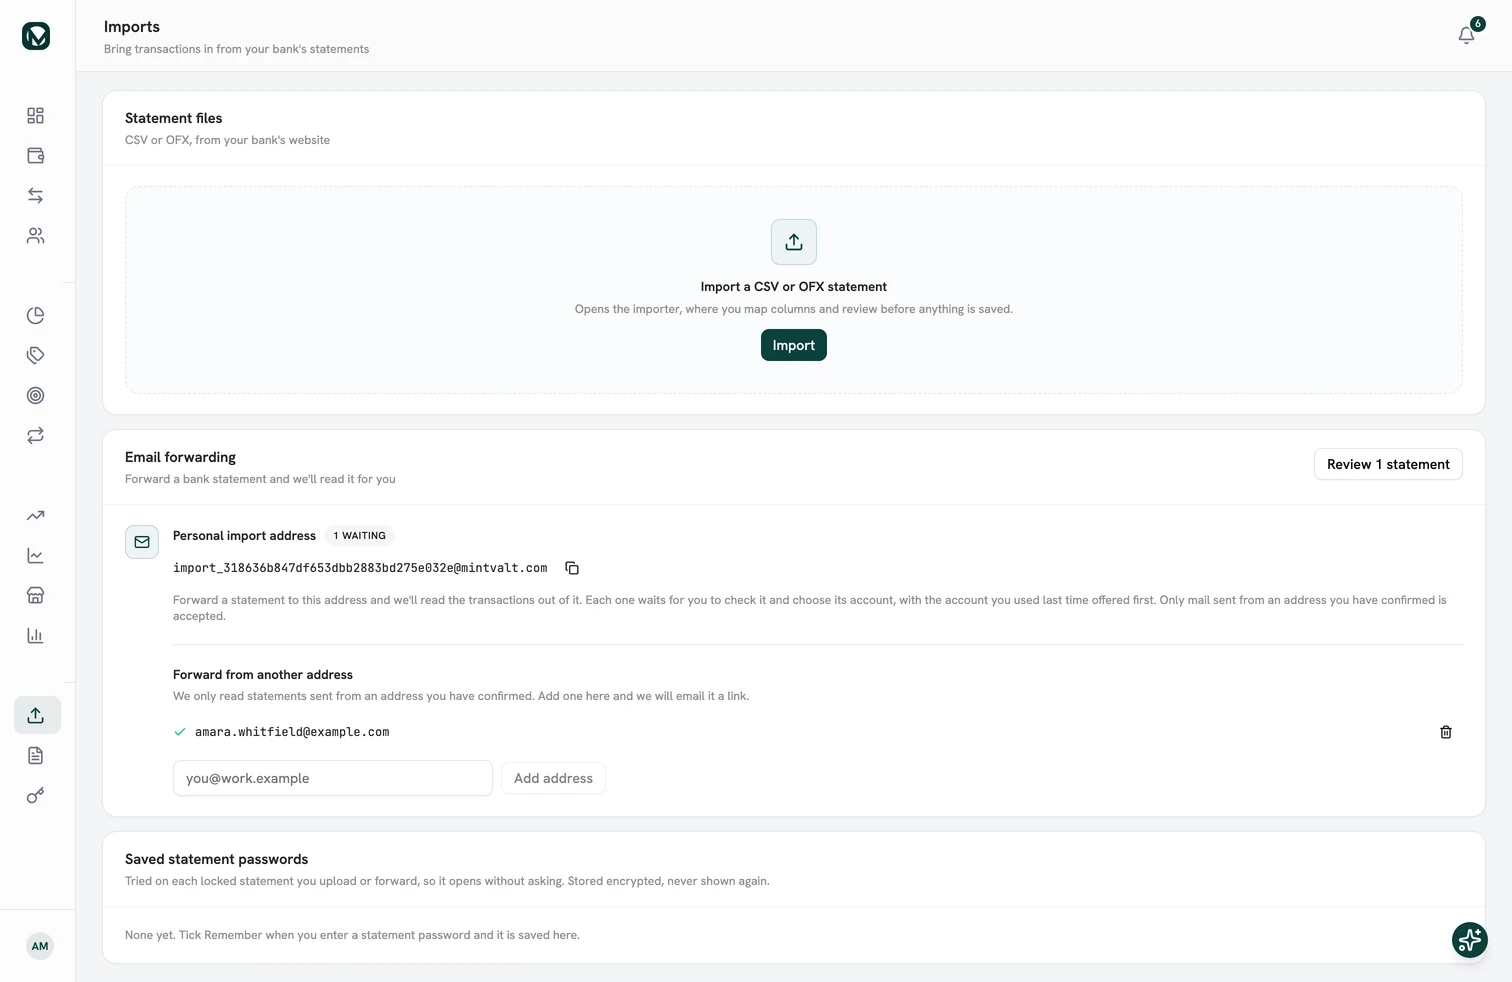This screenshot has height=982, width=1512.
Task: Click the upload icon in the statement drop area
Action: point(794,242)
